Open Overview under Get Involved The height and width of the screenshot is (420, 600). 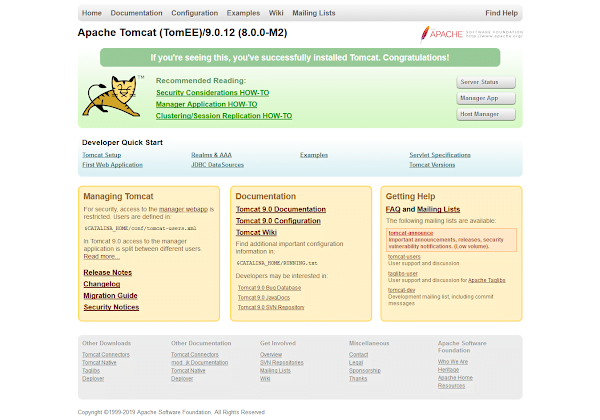click(x=271, y=355)
